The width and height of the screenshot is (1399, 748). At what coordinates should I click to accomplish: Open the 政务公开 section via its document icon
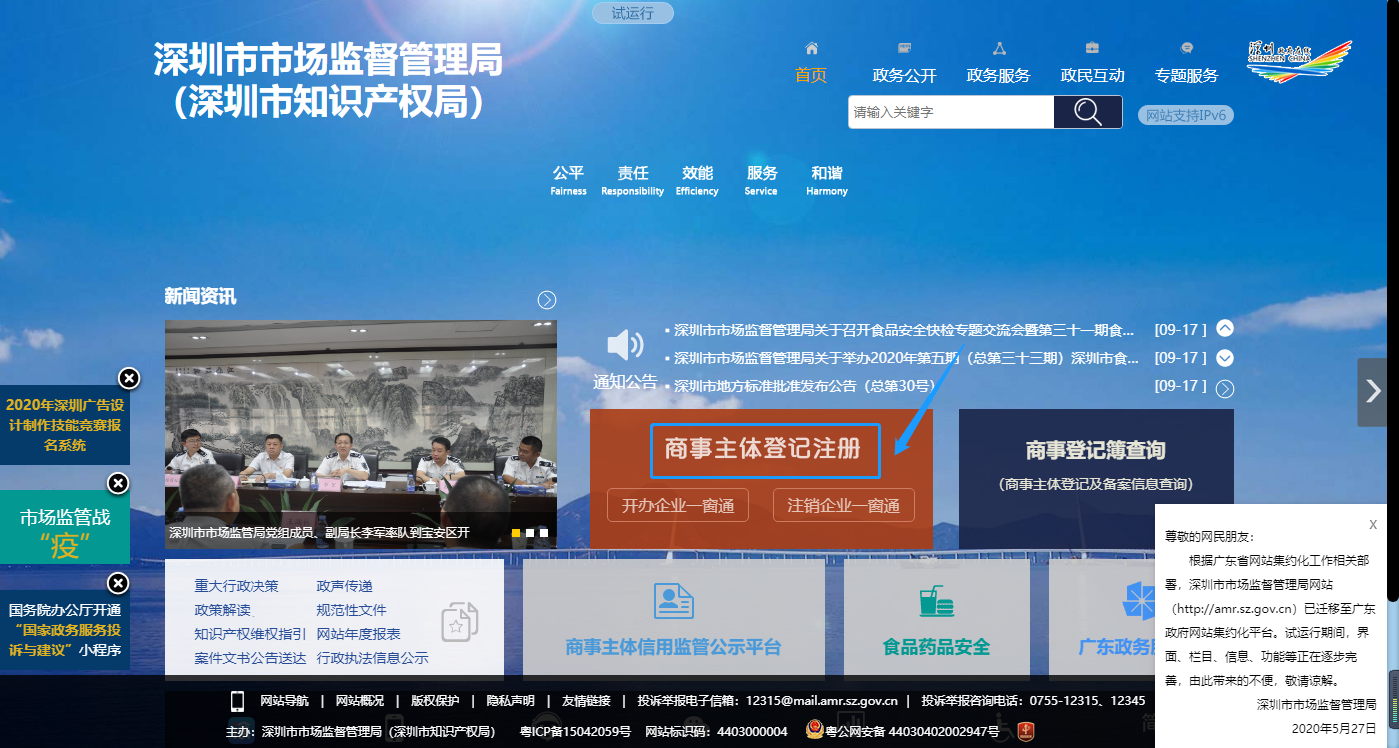tap(903, 48)
